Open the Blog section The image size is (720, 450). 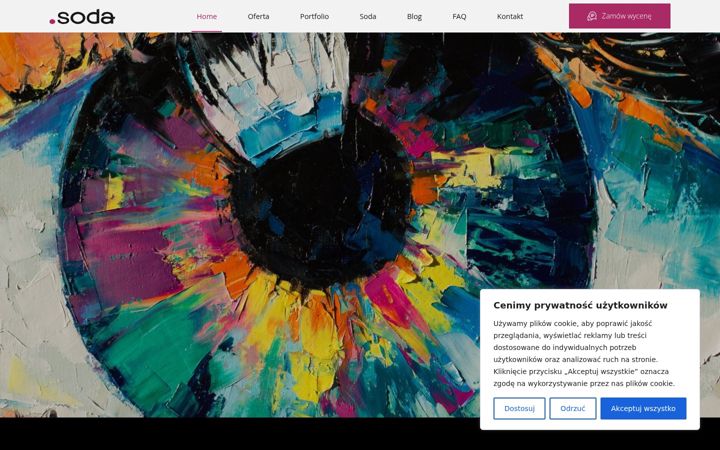click(x=414, y=16)
